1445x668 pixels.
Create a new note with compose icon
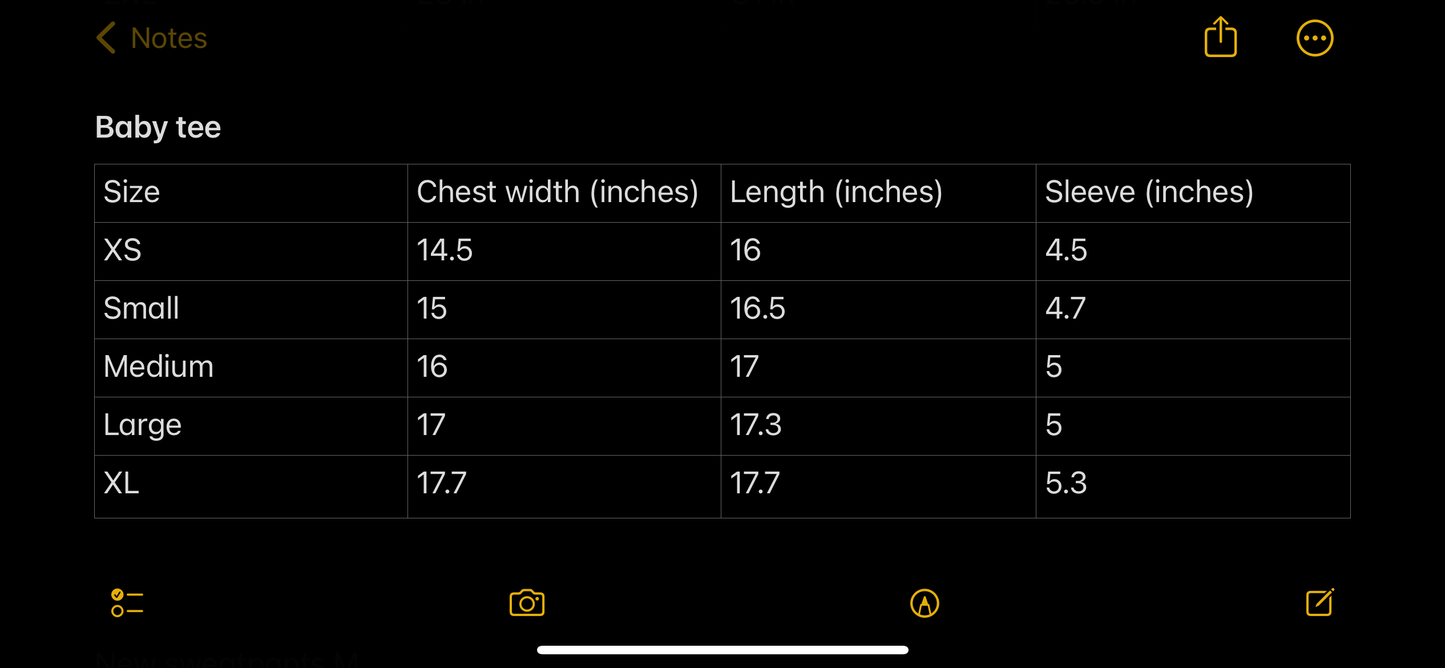pos(1320,602)
